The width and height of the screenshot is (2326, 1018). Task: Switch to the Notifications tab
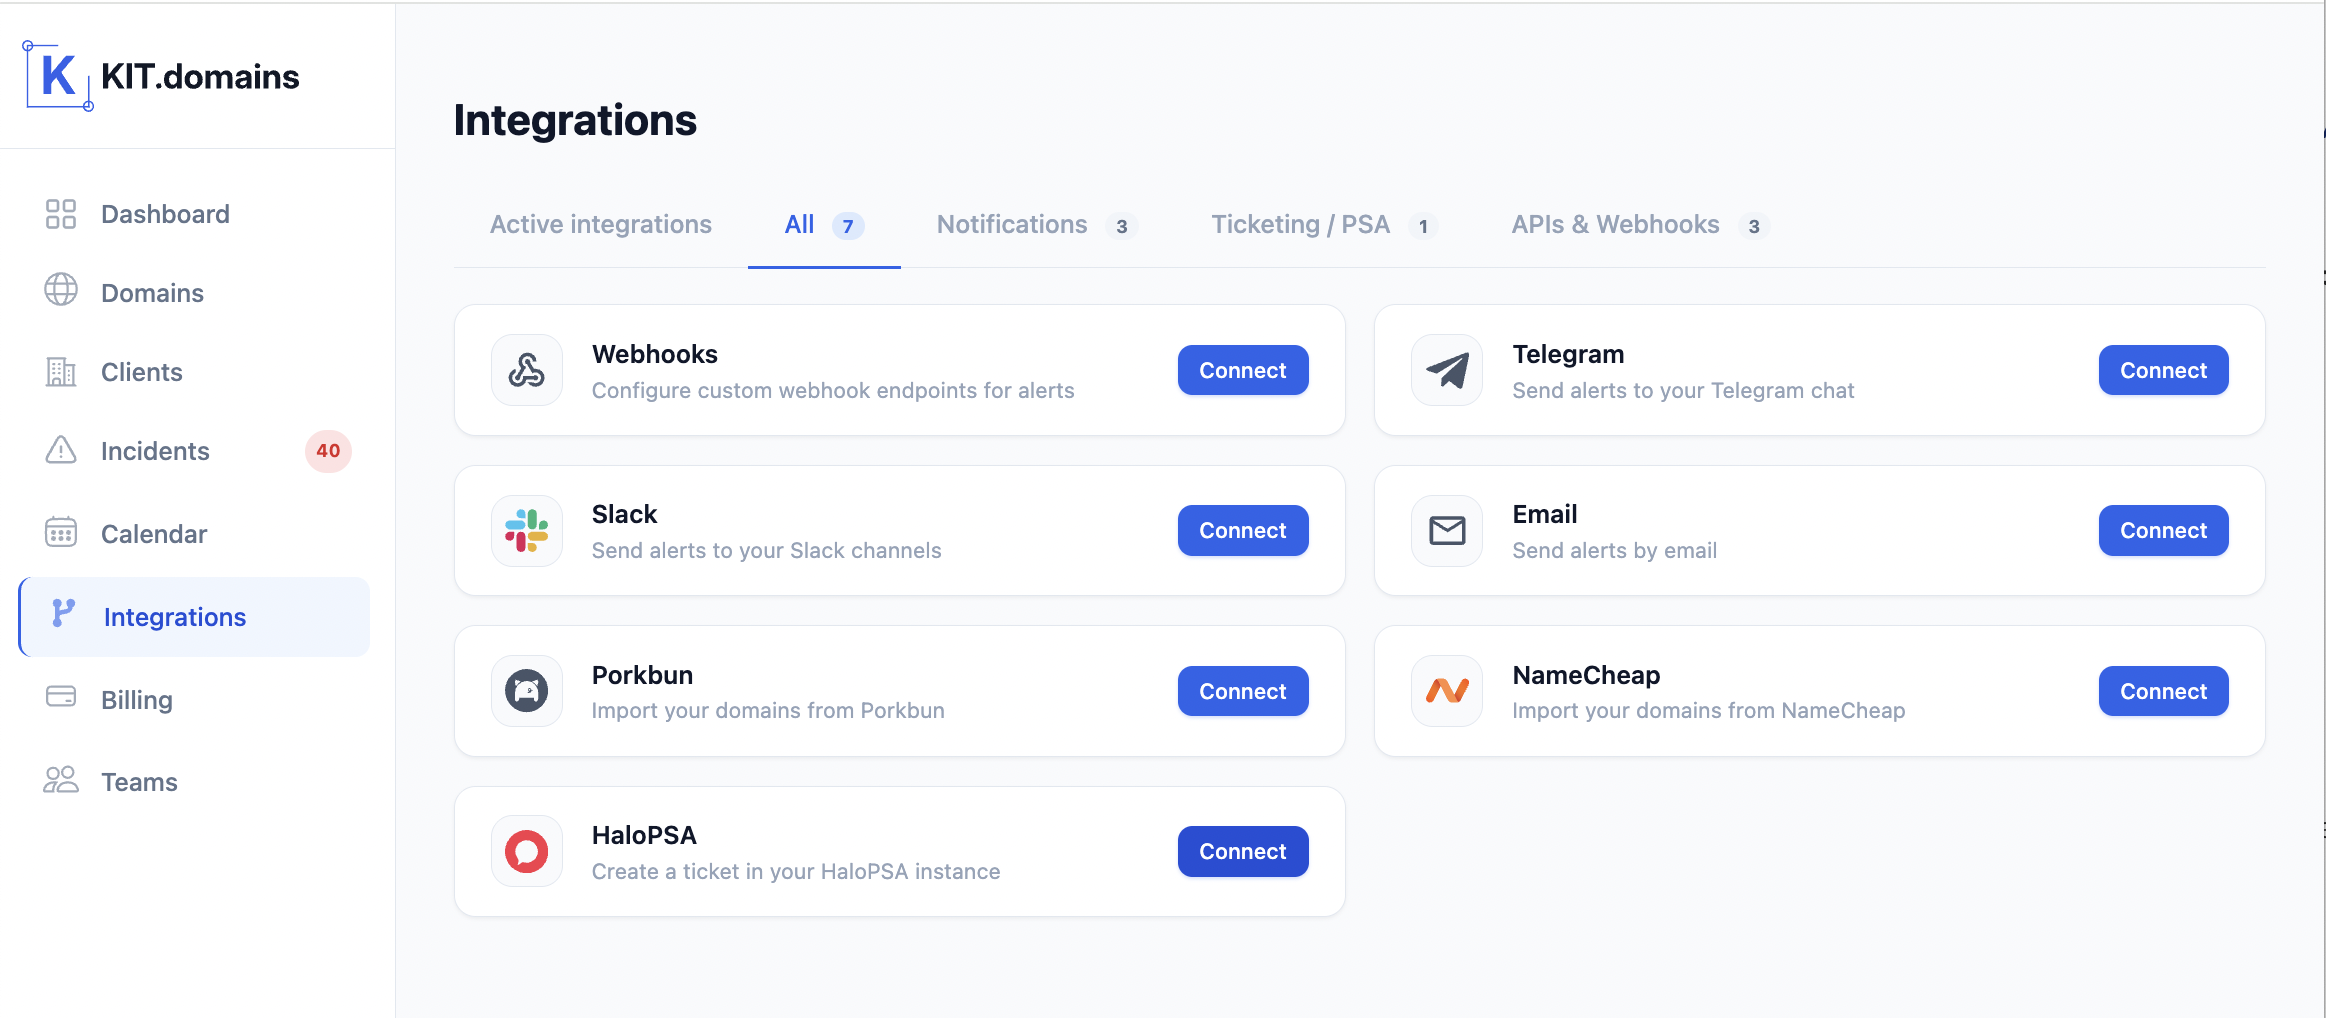[x=1012, y=224]
